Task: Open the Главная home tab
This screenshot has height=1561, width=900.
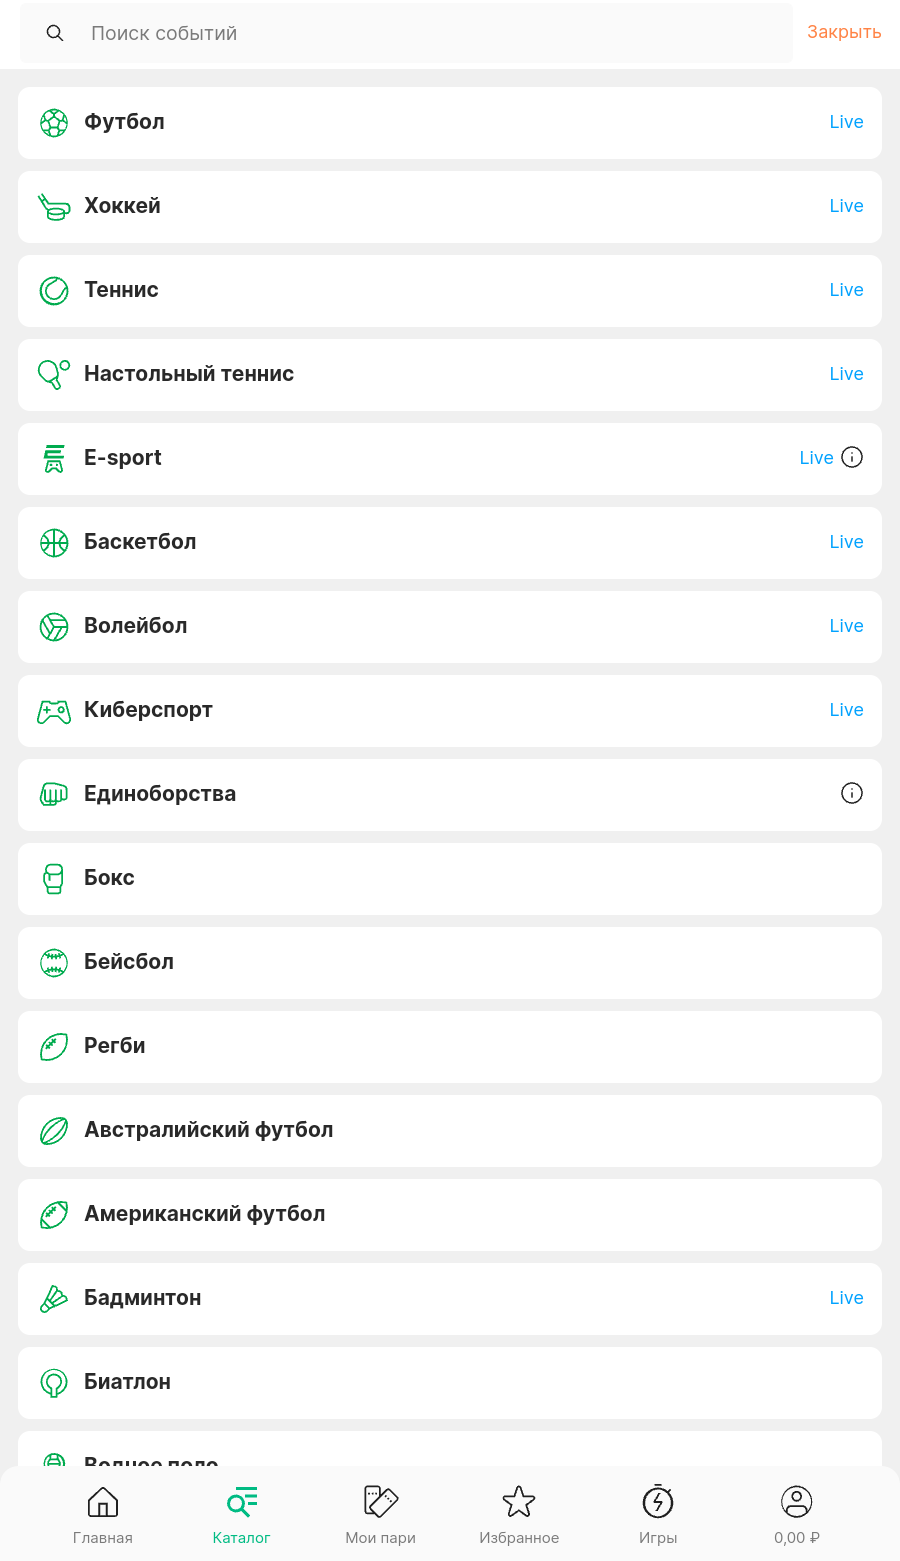Action: (103, 1514)
